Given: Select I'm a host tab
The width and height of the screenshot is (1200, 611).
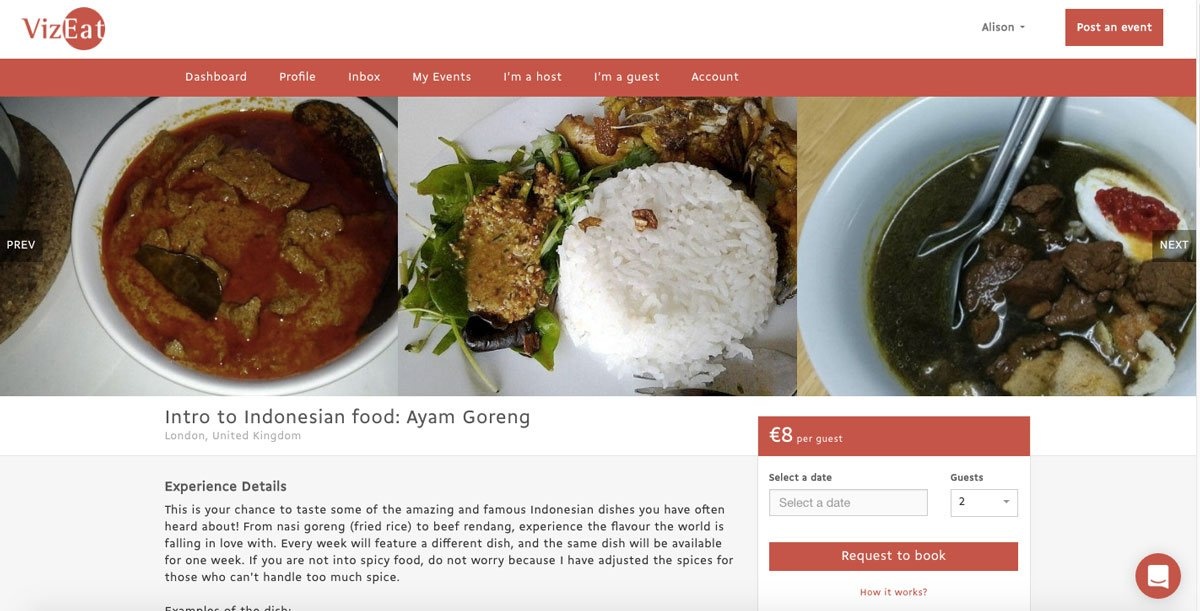Looking at the screenshot, I should (x=532, y=77).
